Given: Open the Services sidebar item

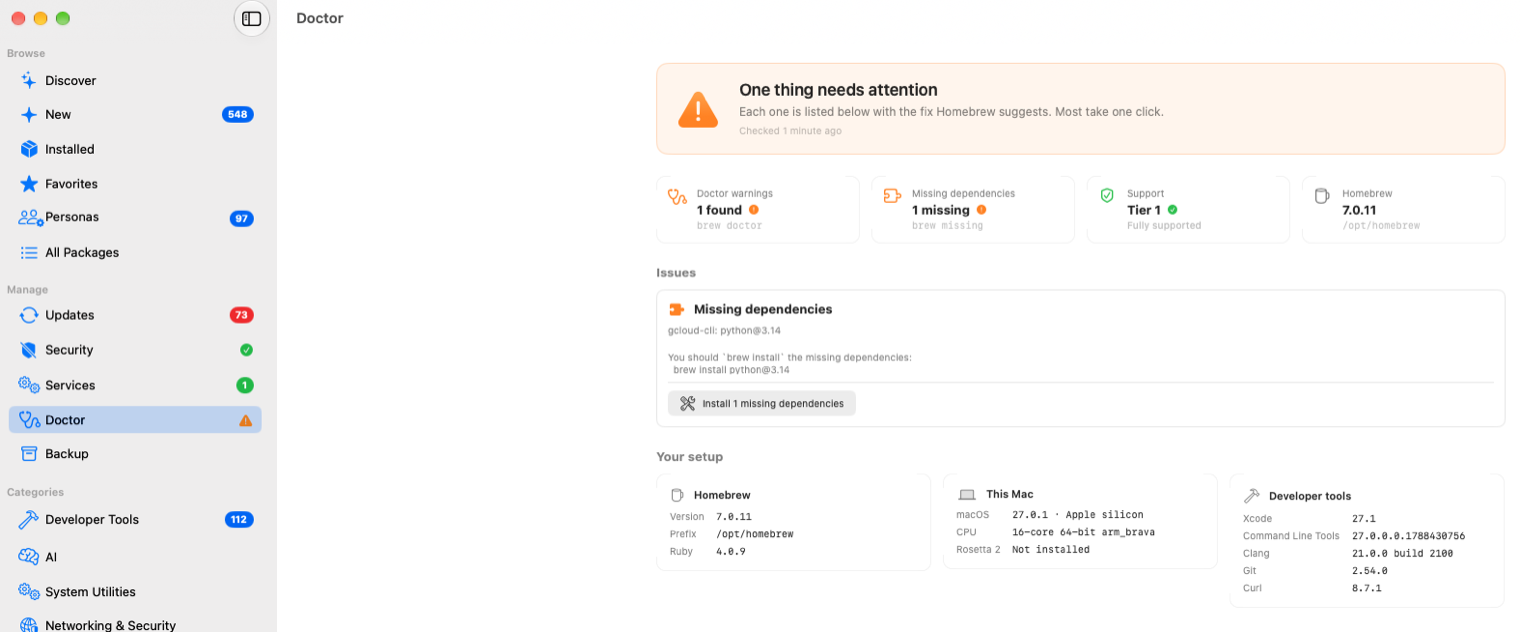Looking at the screenshot, I should 135,385.
